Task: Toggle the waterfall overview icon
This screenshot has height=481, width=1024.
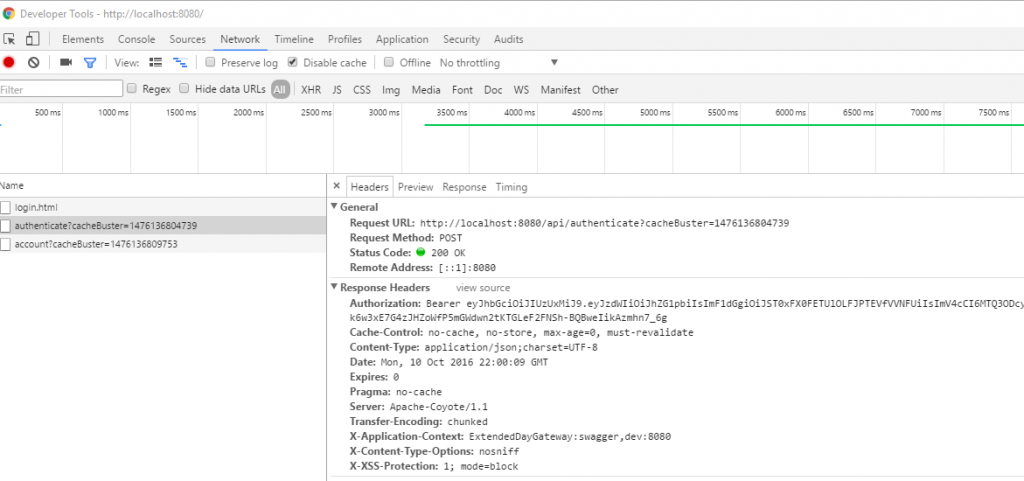Action: [180, 63]
